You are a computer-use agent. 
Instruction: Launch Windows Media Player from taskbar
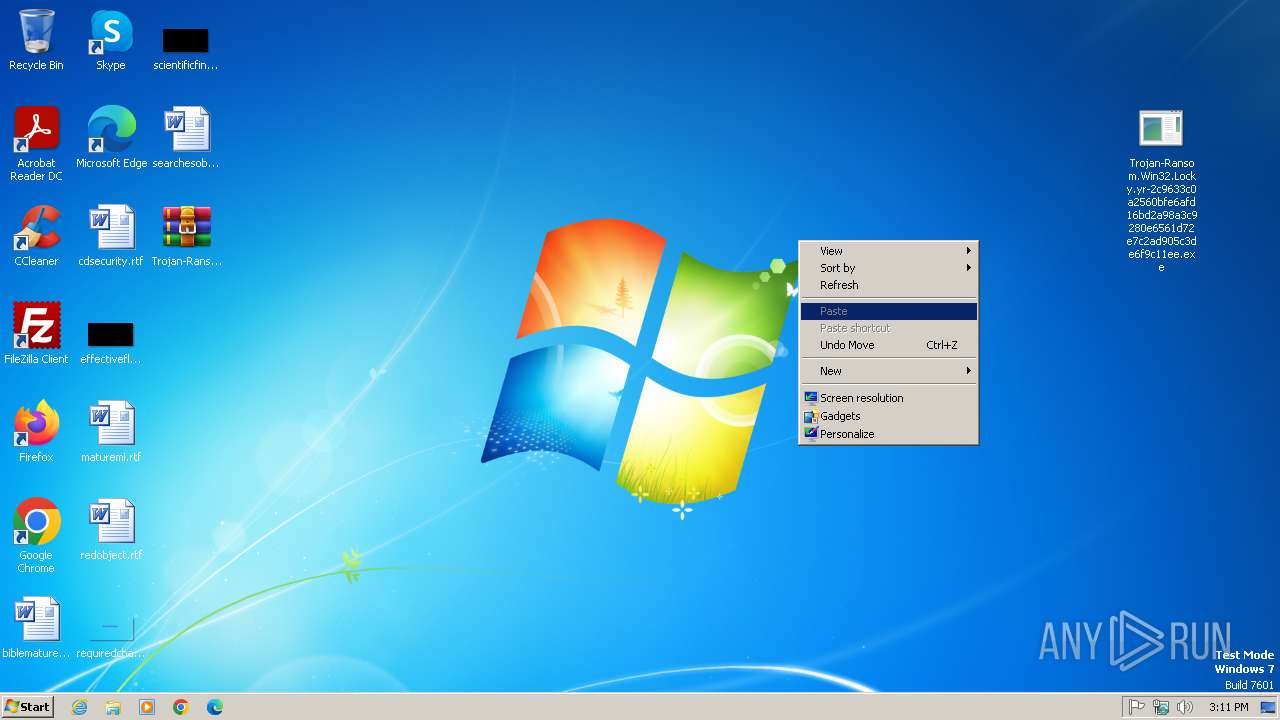coord(147,707)
